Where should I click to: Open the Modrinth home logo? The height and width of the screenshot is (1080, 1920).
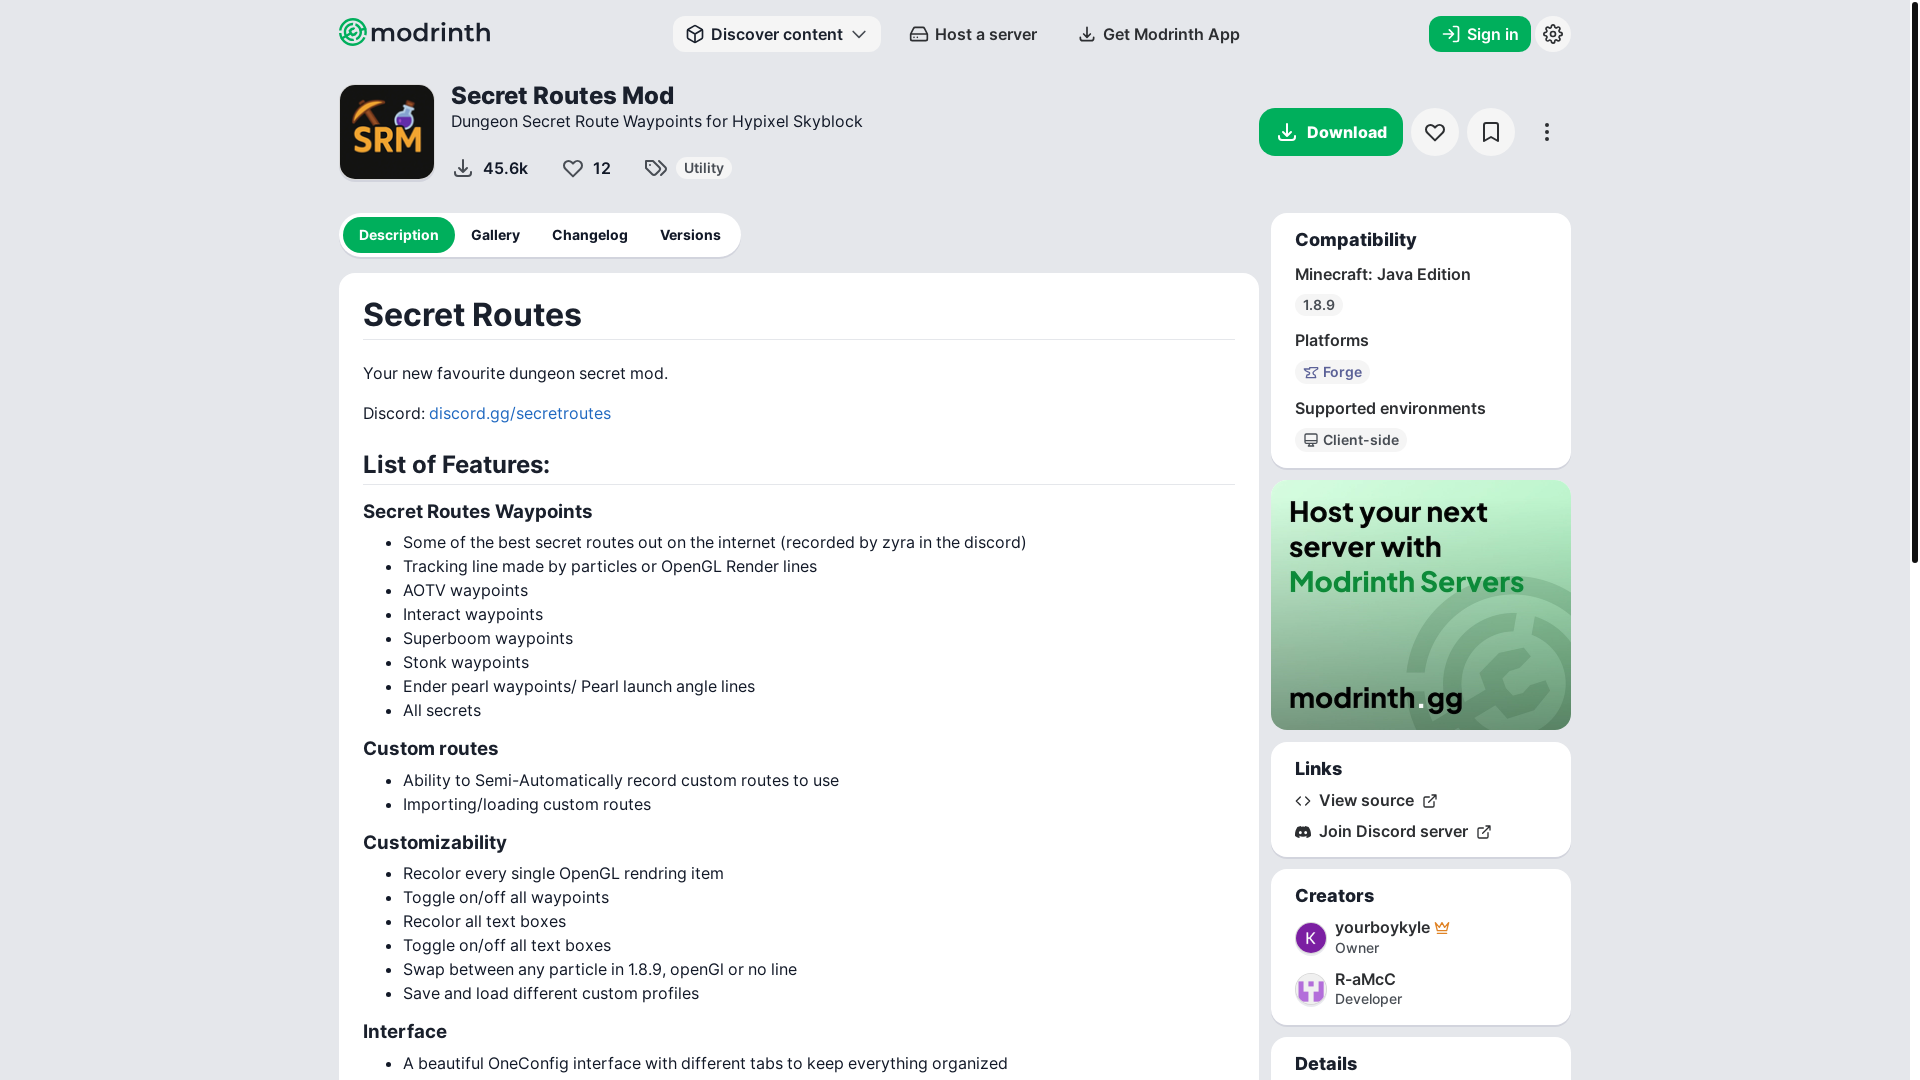(414, 33)
